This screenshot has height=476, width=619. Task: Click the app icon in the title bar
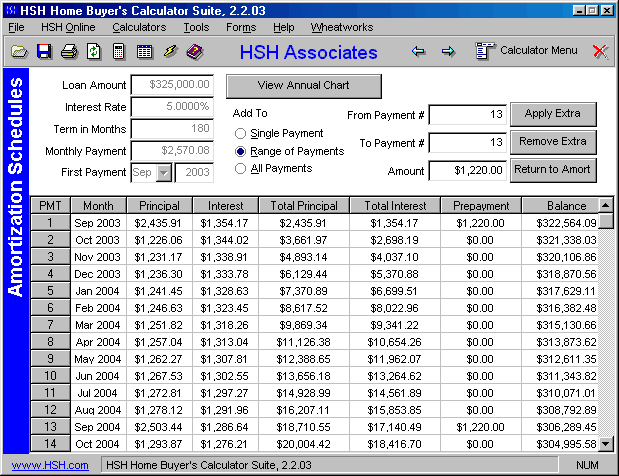click(x=11, y=10)
